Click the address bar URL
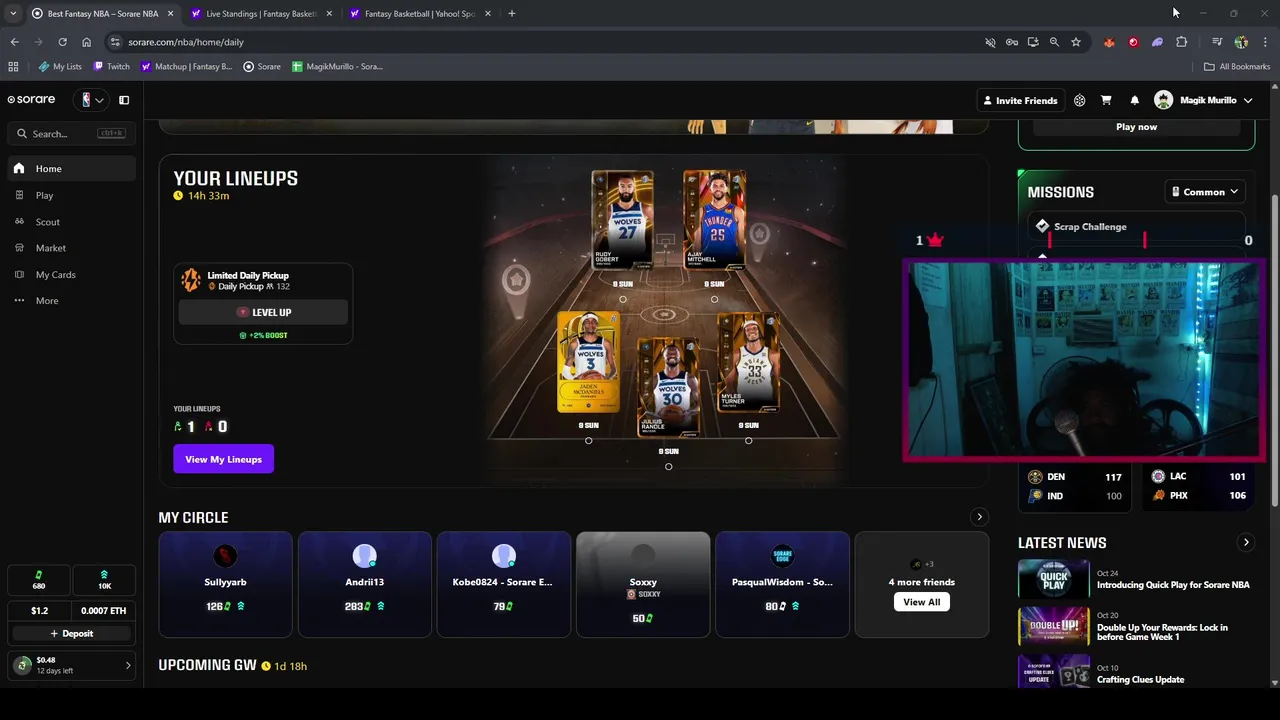1280x720 pixels. tap(186, 42)
